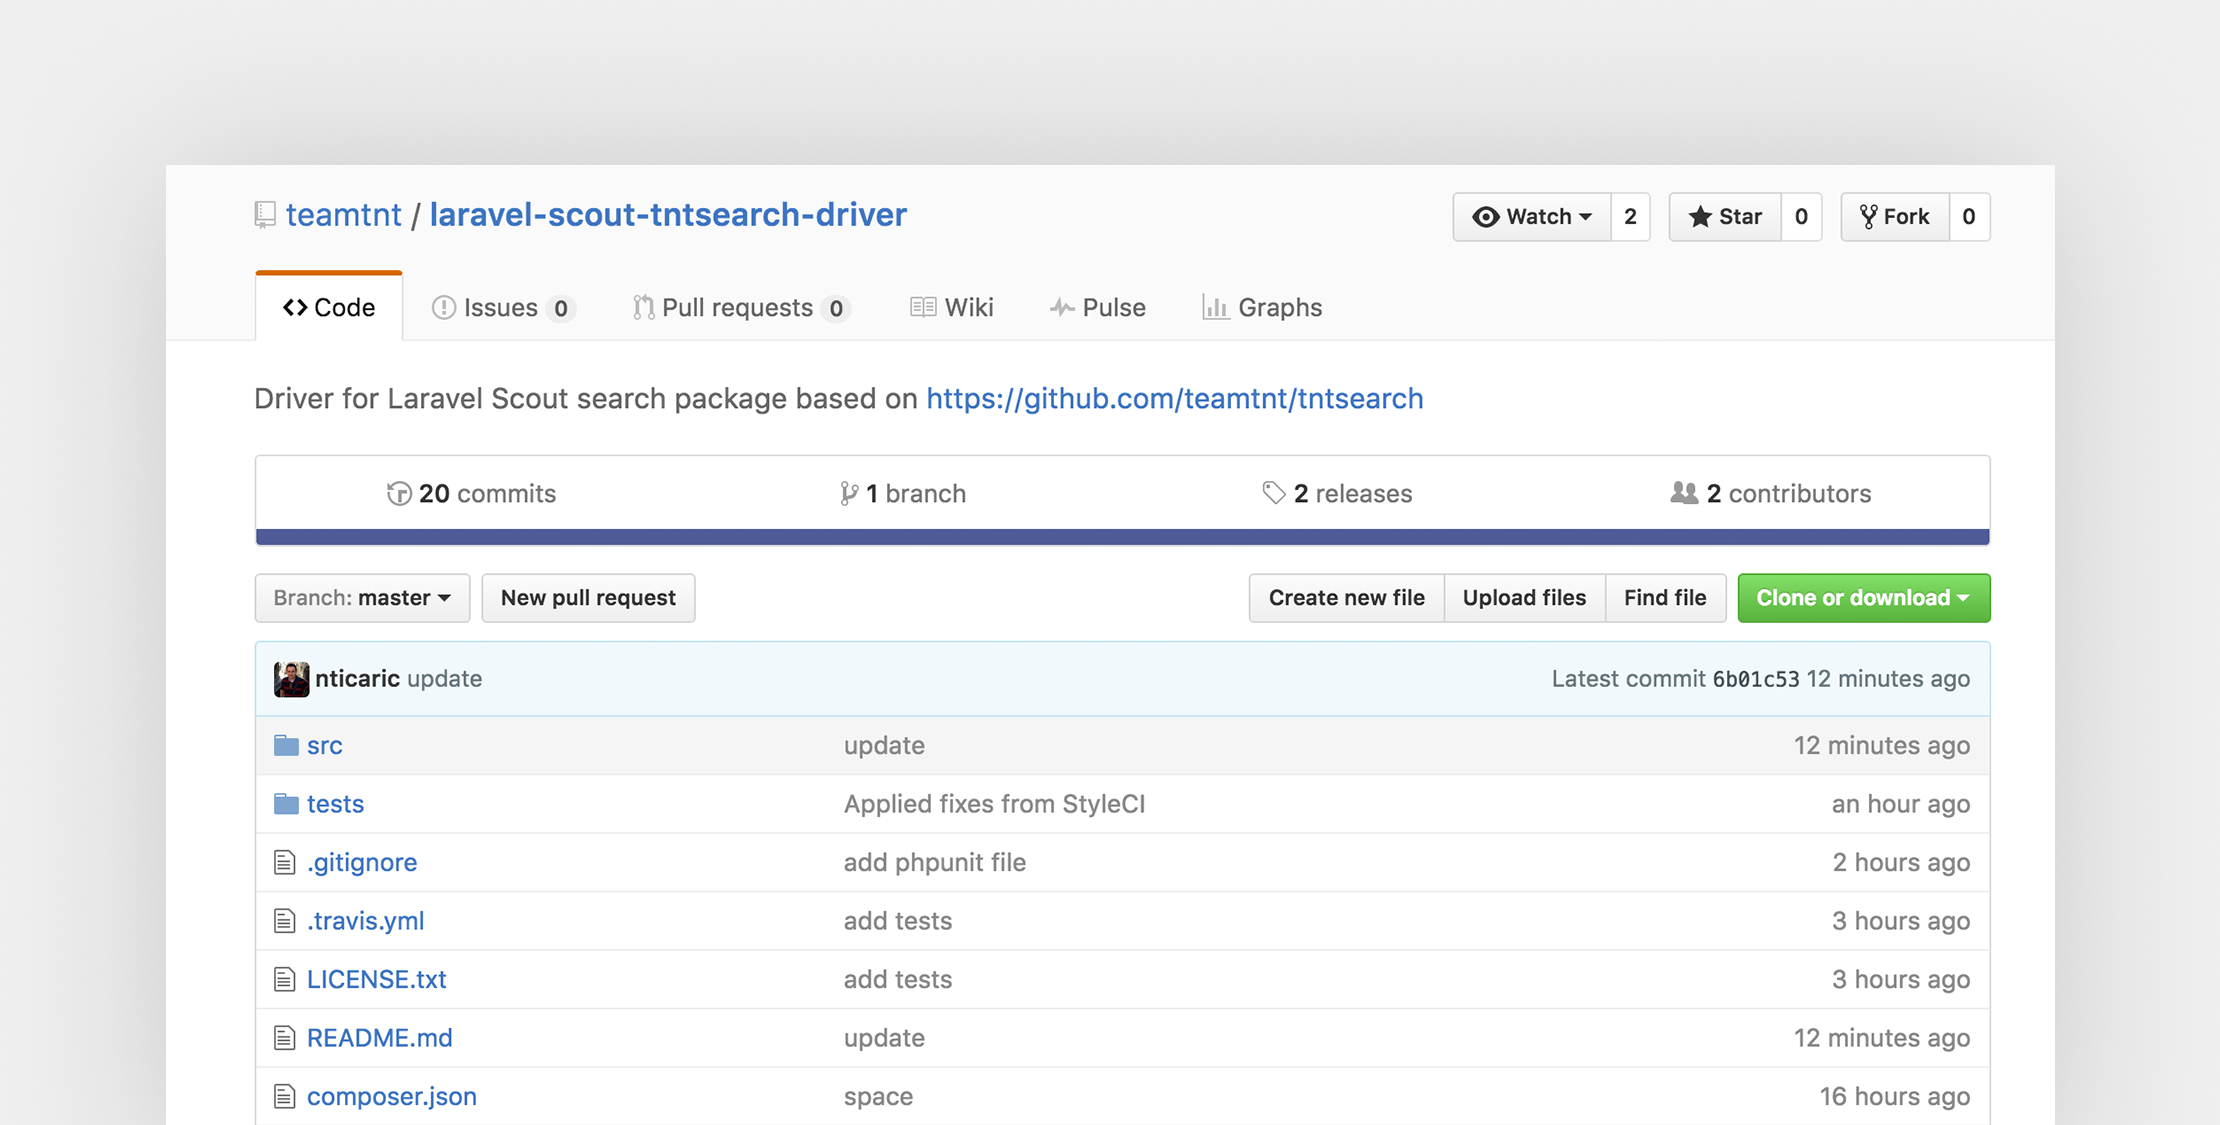Click the .gitignore file icon
This screenshot has height=1125, width=2220.
tap(285, 862)
